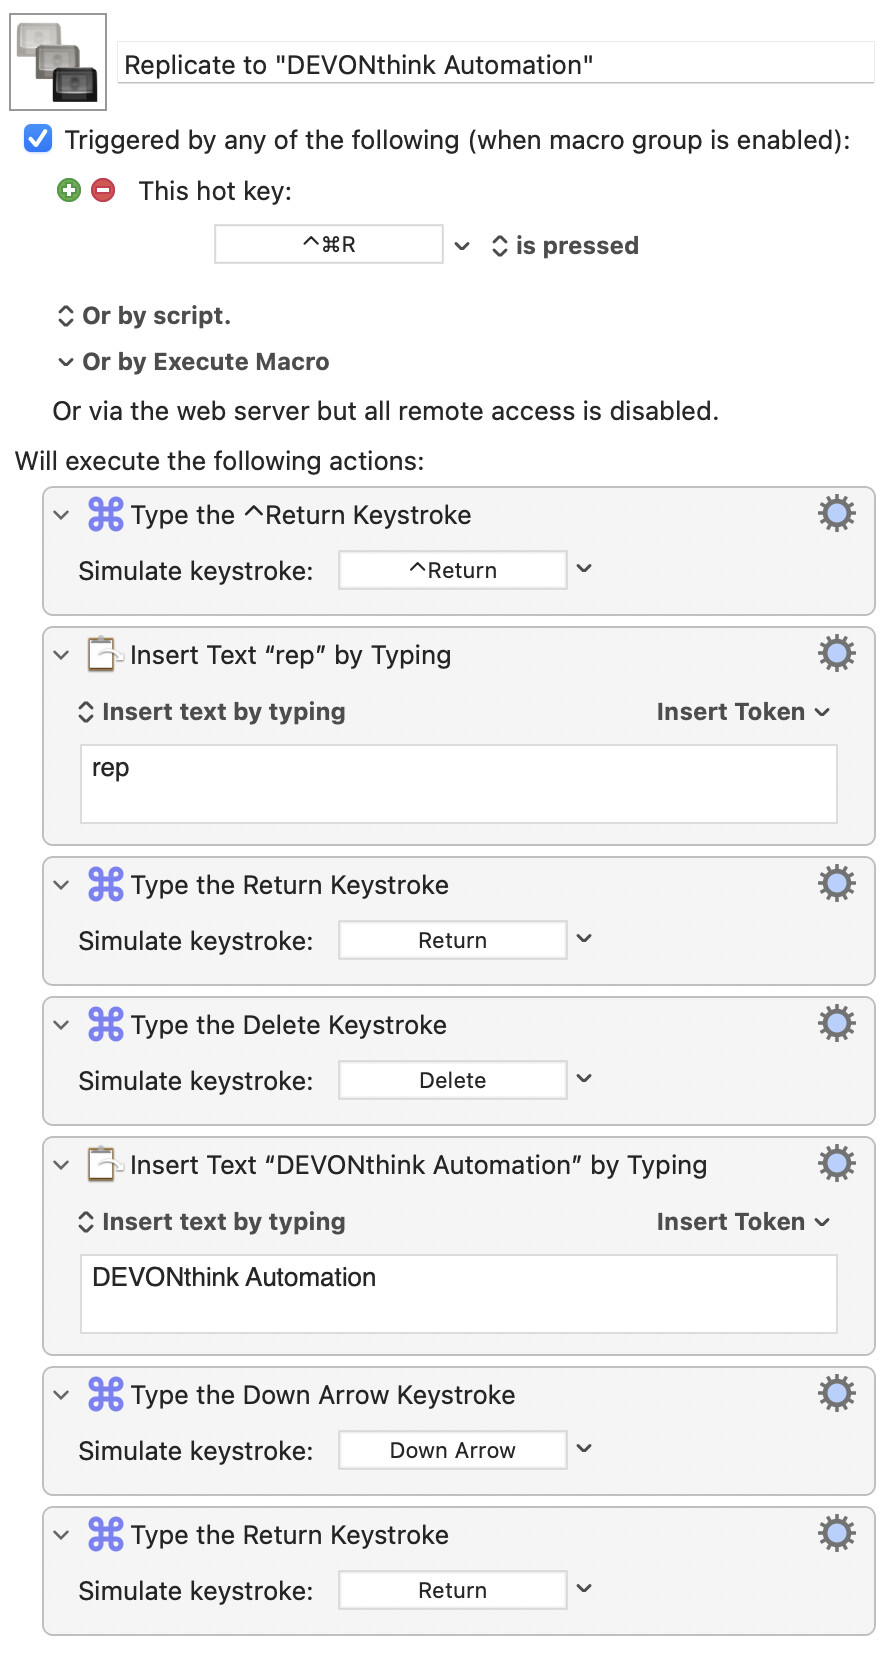Click command icon of Delete Keystroke action
The image size is (892, 1654).
[106, 1025]
